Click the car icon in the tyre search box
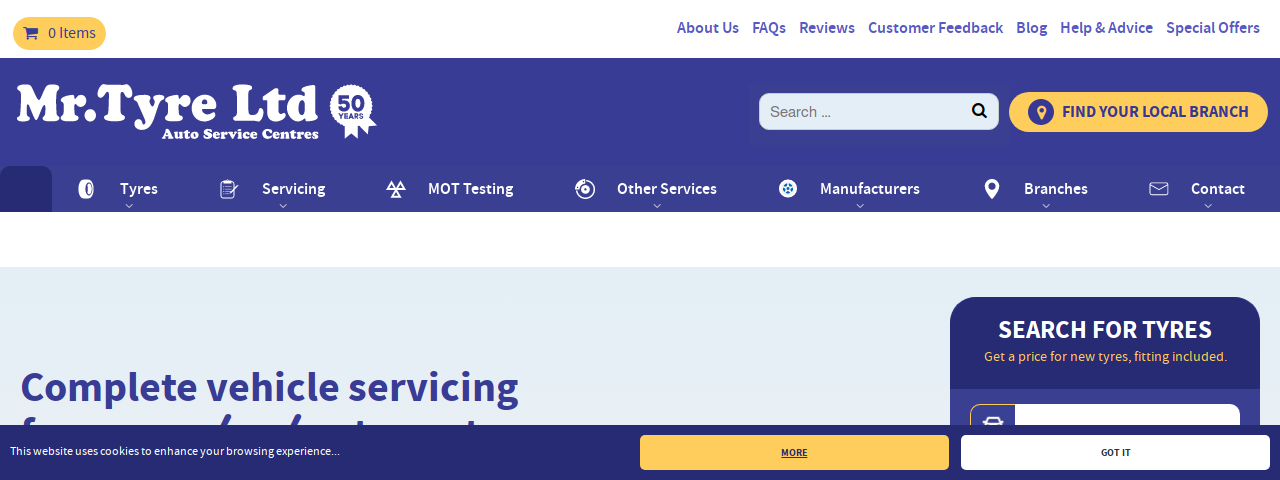1280x480 pixels. pyautogui.click(x=992, y=421)
